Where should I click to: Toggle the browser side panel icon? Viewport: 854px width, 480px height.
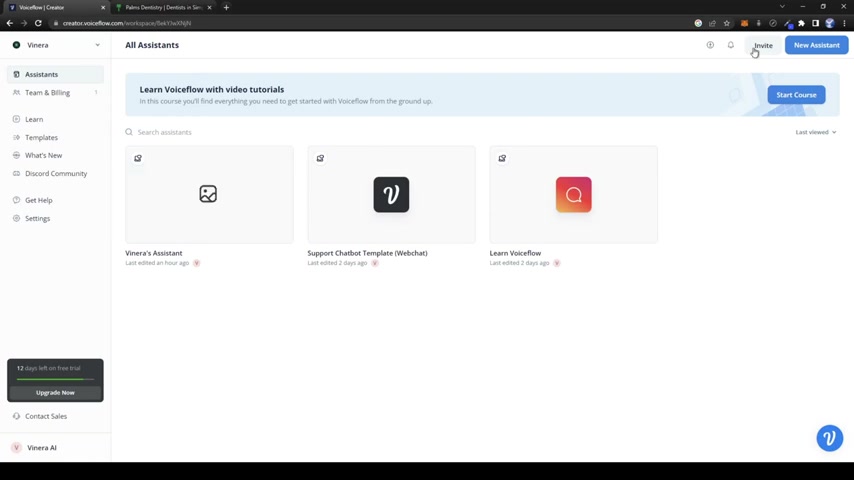point(815,23)
